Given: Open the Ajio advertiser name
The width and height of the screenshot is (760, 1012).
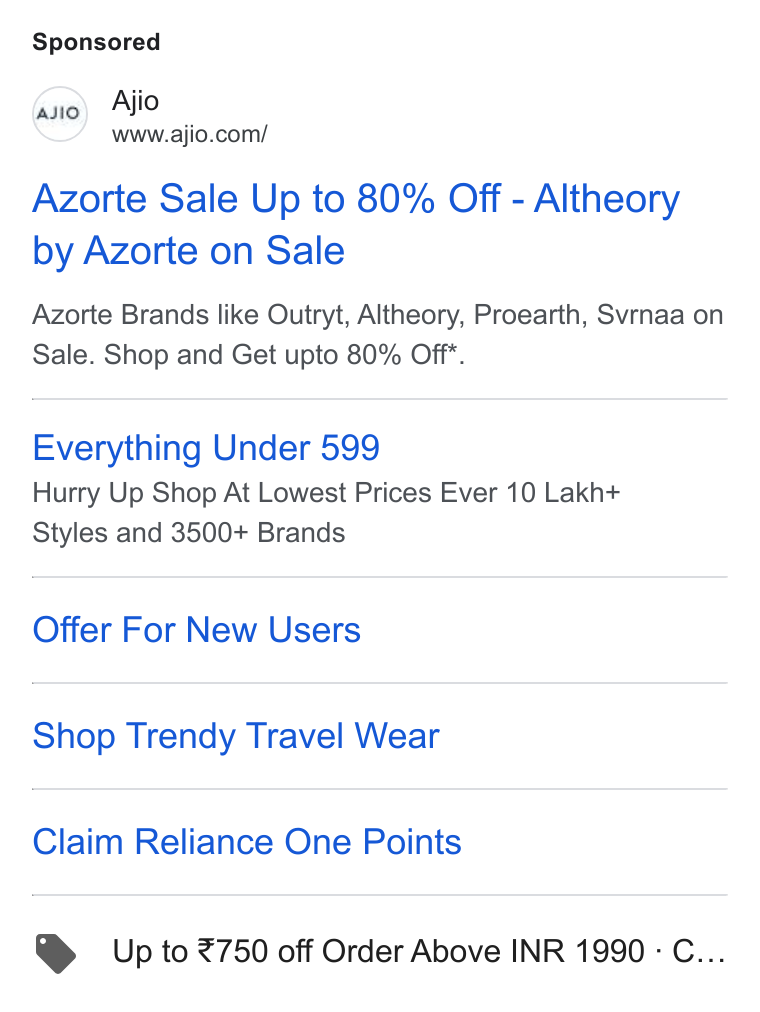Looking at the screenshot, I should (135, 101).
